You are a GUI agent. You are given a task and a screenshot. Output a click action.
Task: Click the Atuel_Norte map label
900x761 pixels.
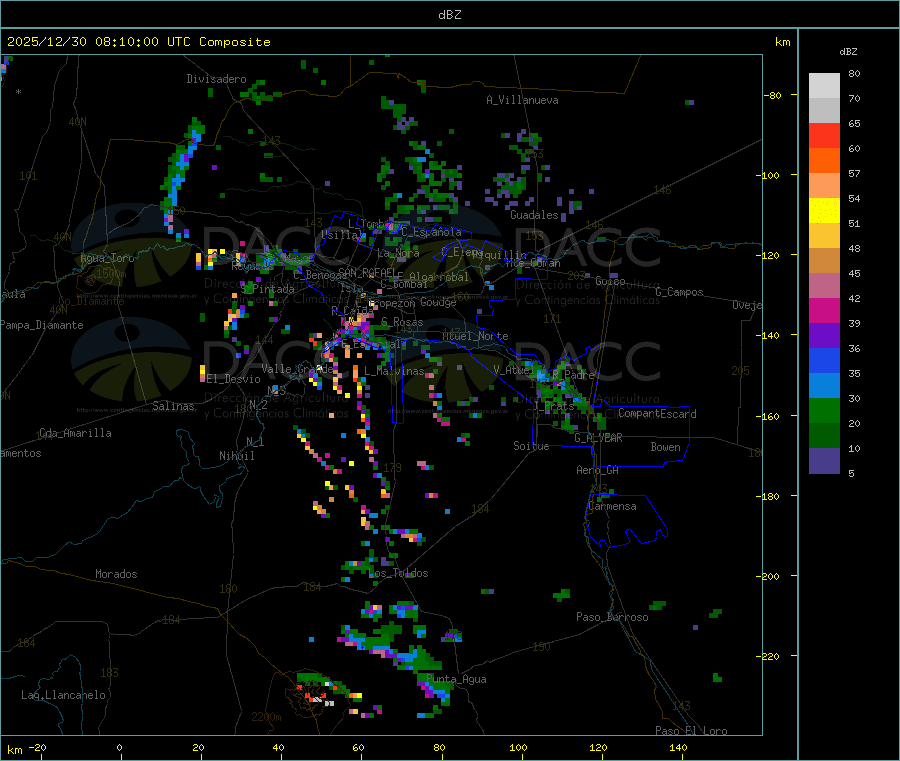(475, 336)
